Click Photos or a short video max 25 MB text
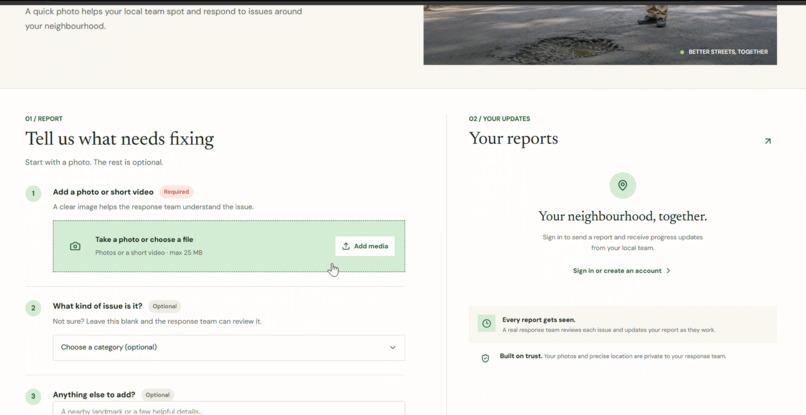This screenshot has width=806, height=415. pos(149,253)
